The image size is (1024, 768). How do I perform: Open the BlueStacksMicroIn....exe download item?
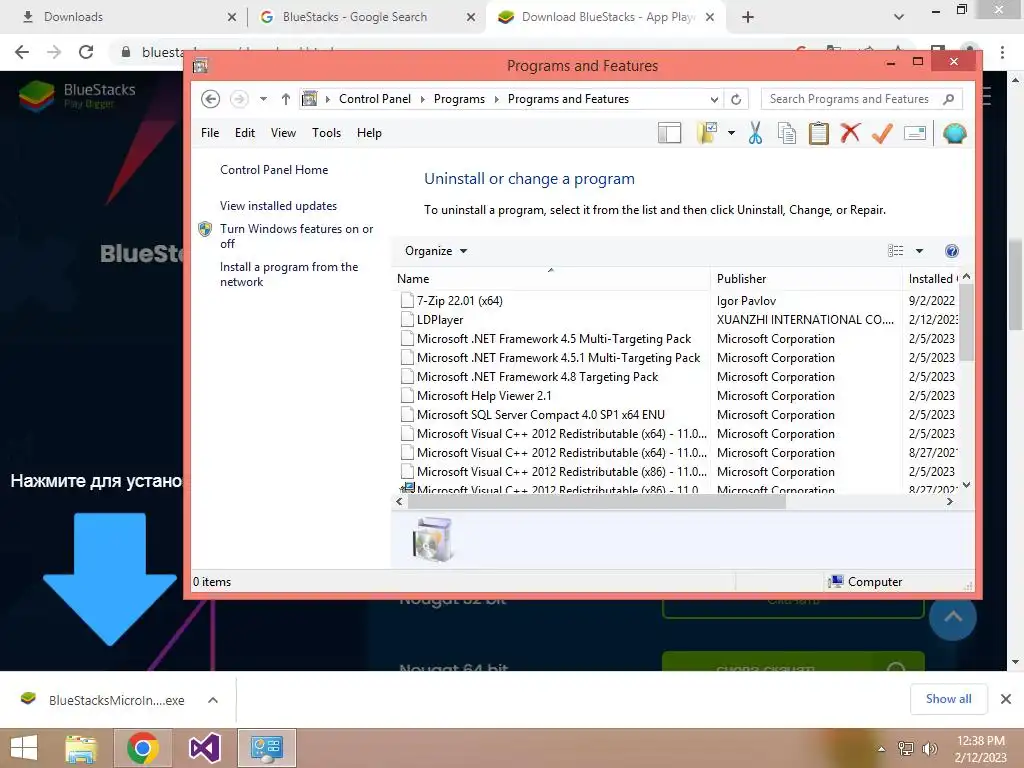(103, 700)
